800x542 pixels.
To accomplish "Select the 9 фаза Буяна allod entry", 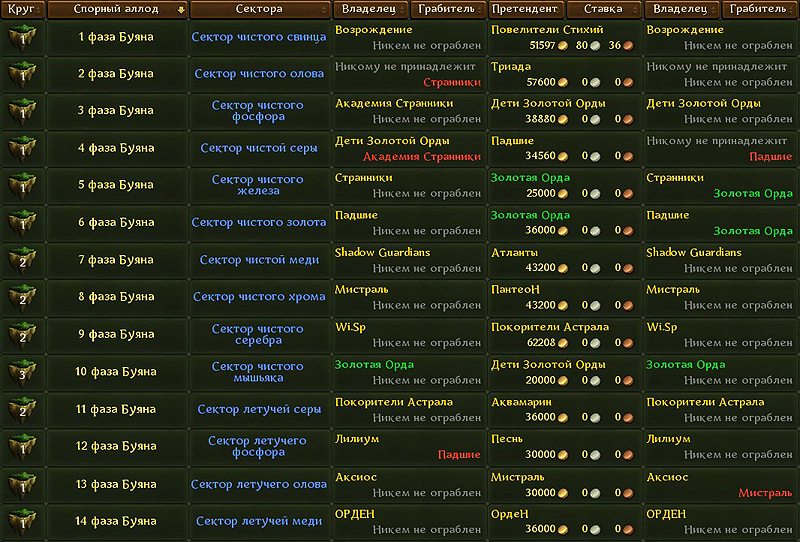I will (116, 335).
